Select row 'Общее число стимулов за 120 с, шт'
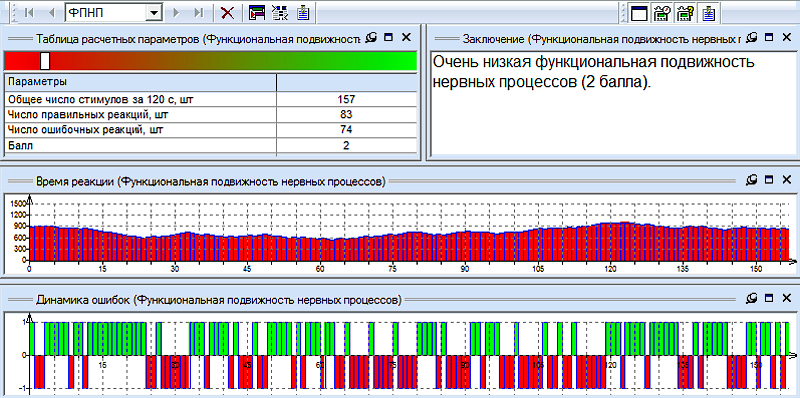The width and height of the screenshot is (800, 398). (211, 99)
